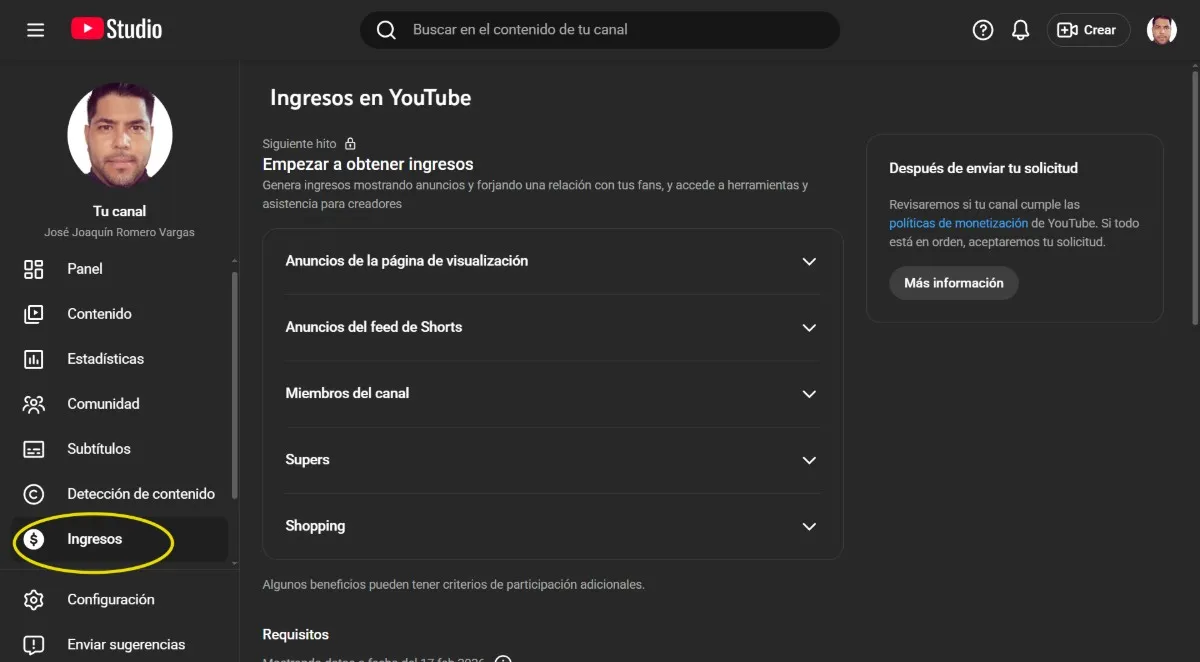Click the Contenido video icon
Image resolution: width=1200 pixels, height=662 pixels.
tap(34, 314)
